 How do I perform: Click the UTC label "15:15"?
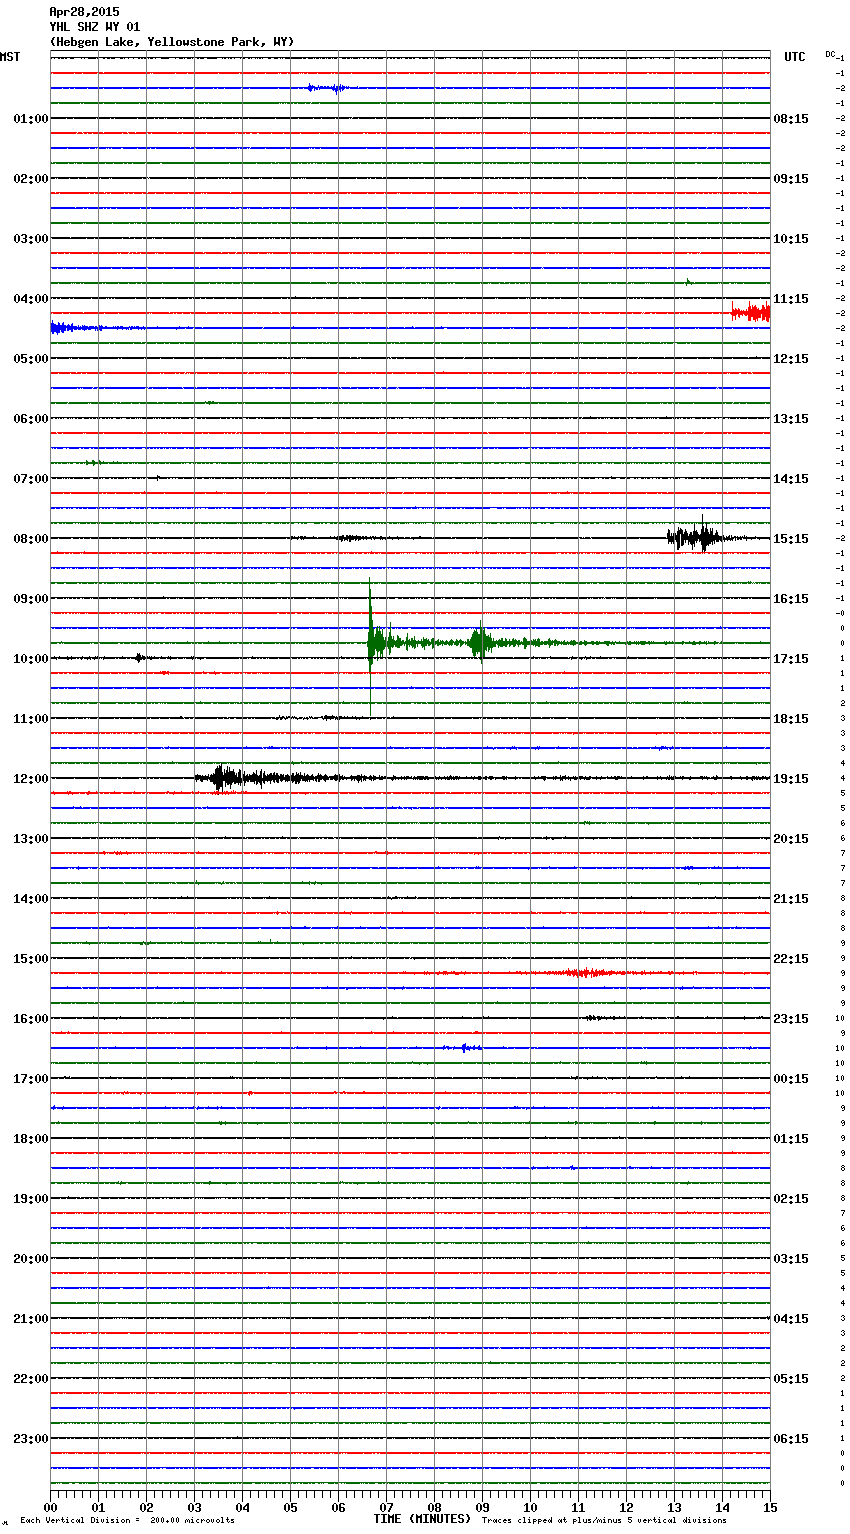click(791, 539)
